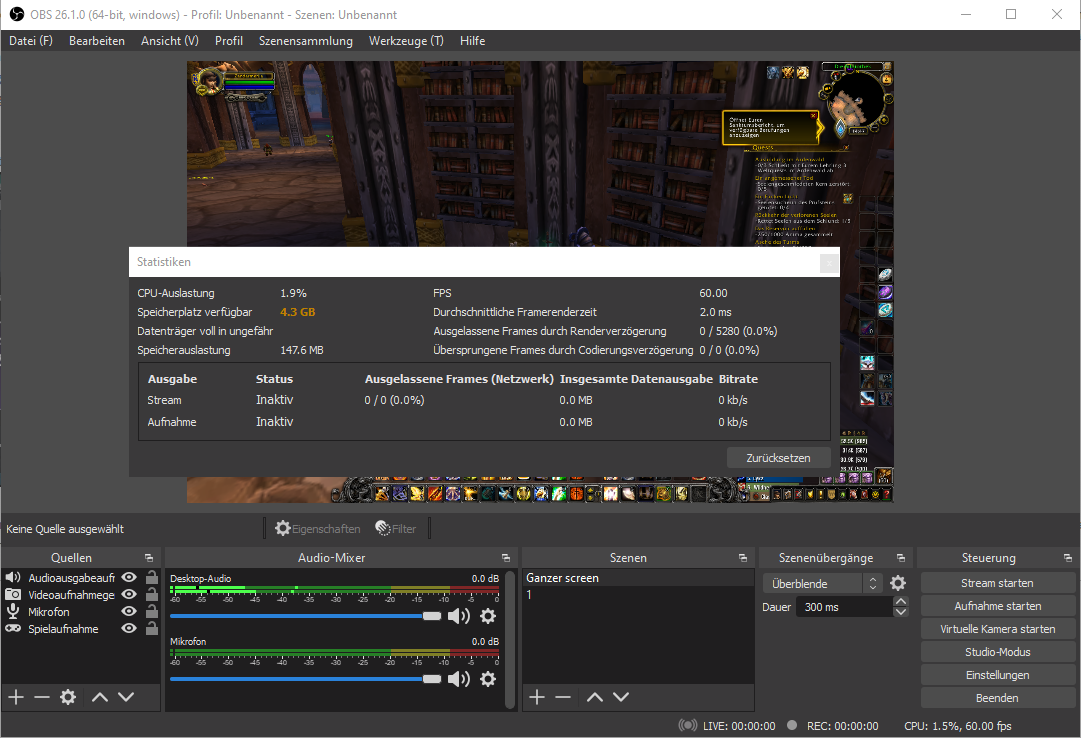Viewport: 1081px width, 738px height.
Task: Decrease the Dauer transition duration
Action: click(900, 612)
